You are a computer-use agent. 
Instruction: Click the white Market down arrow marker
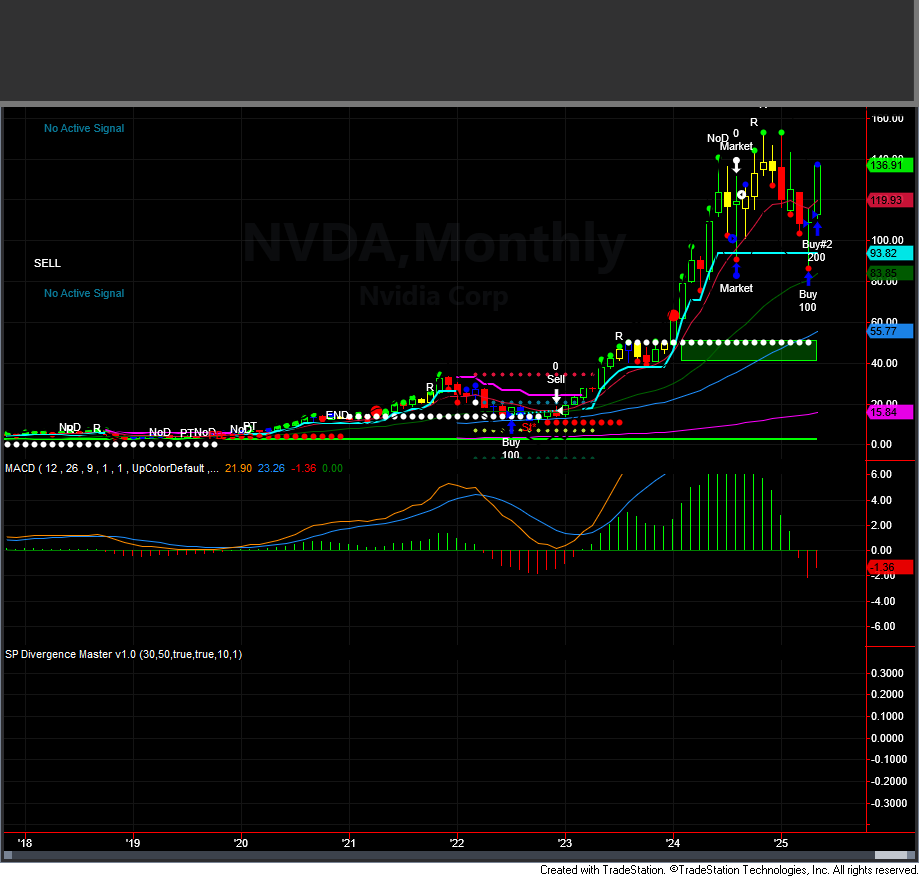(x=736, y=166)
